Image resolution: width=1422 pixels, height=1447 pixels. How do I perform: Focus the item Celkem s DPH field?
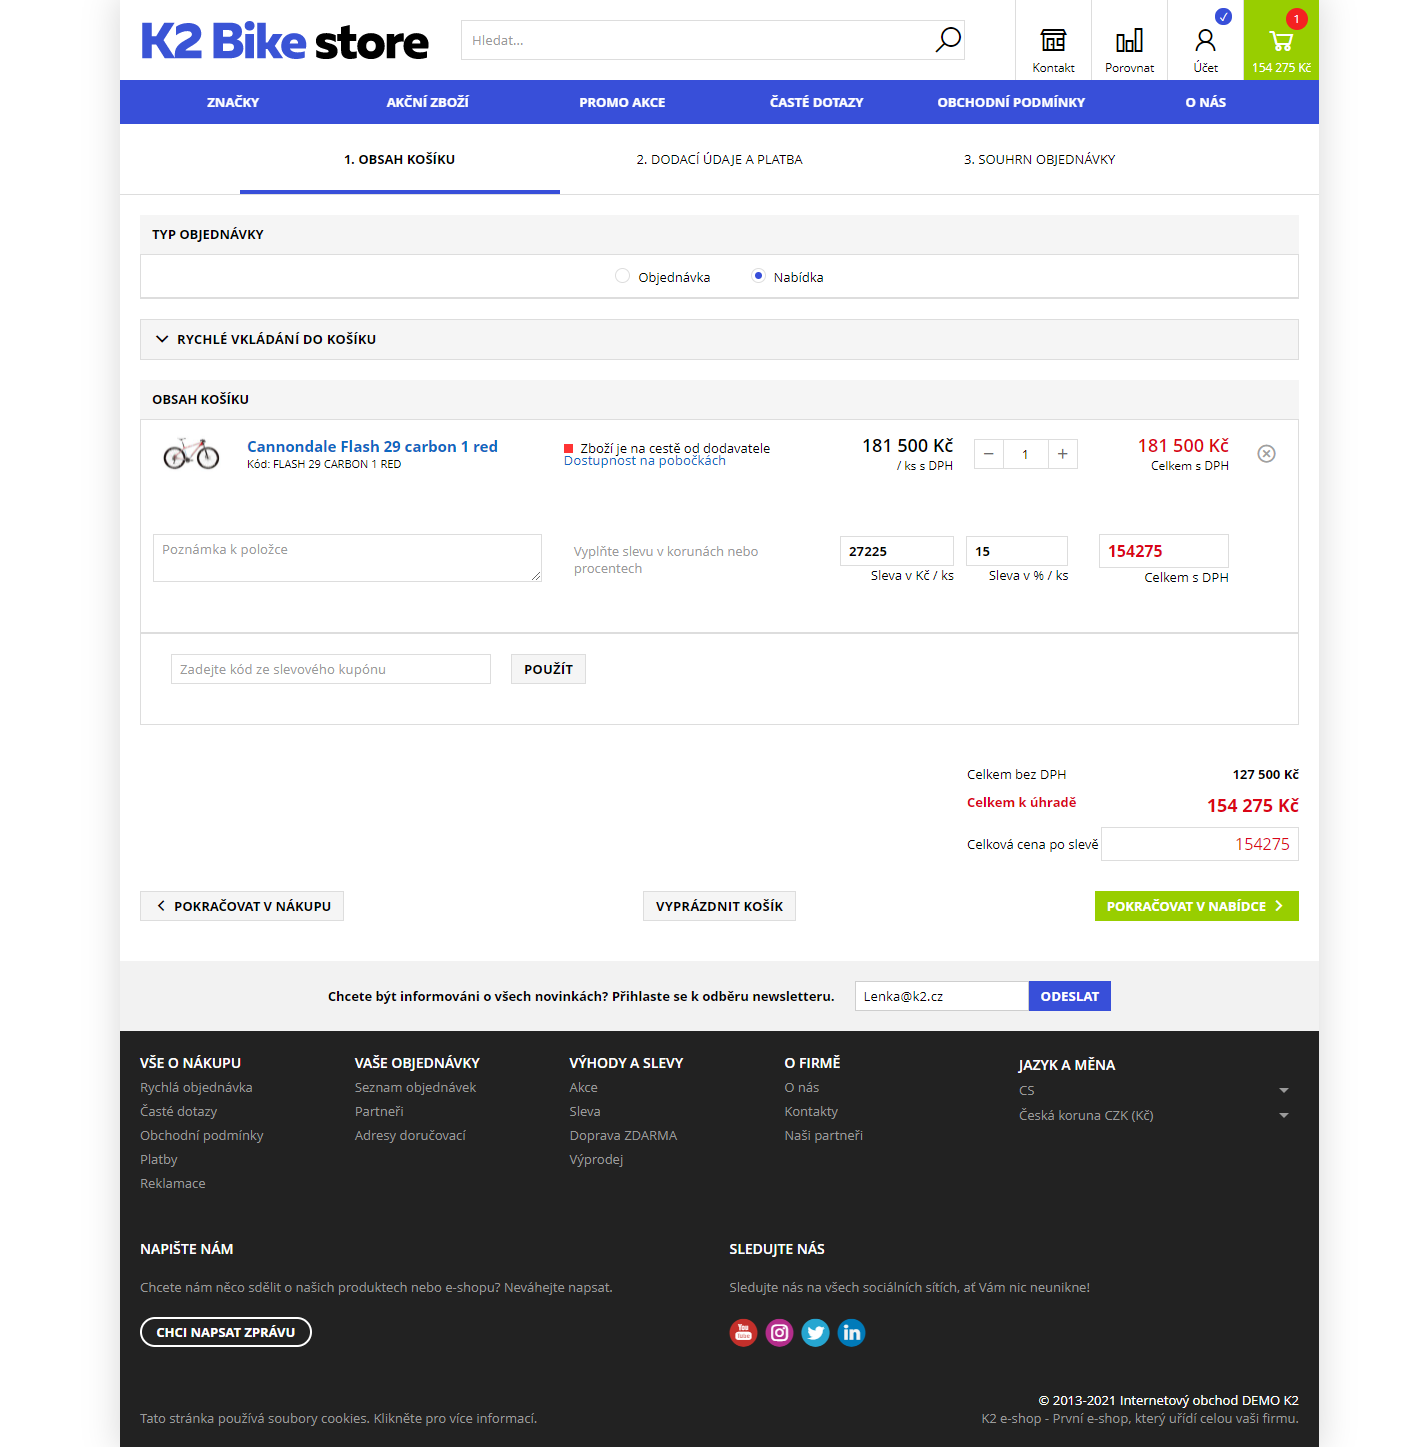click(x=1164, y=551)
